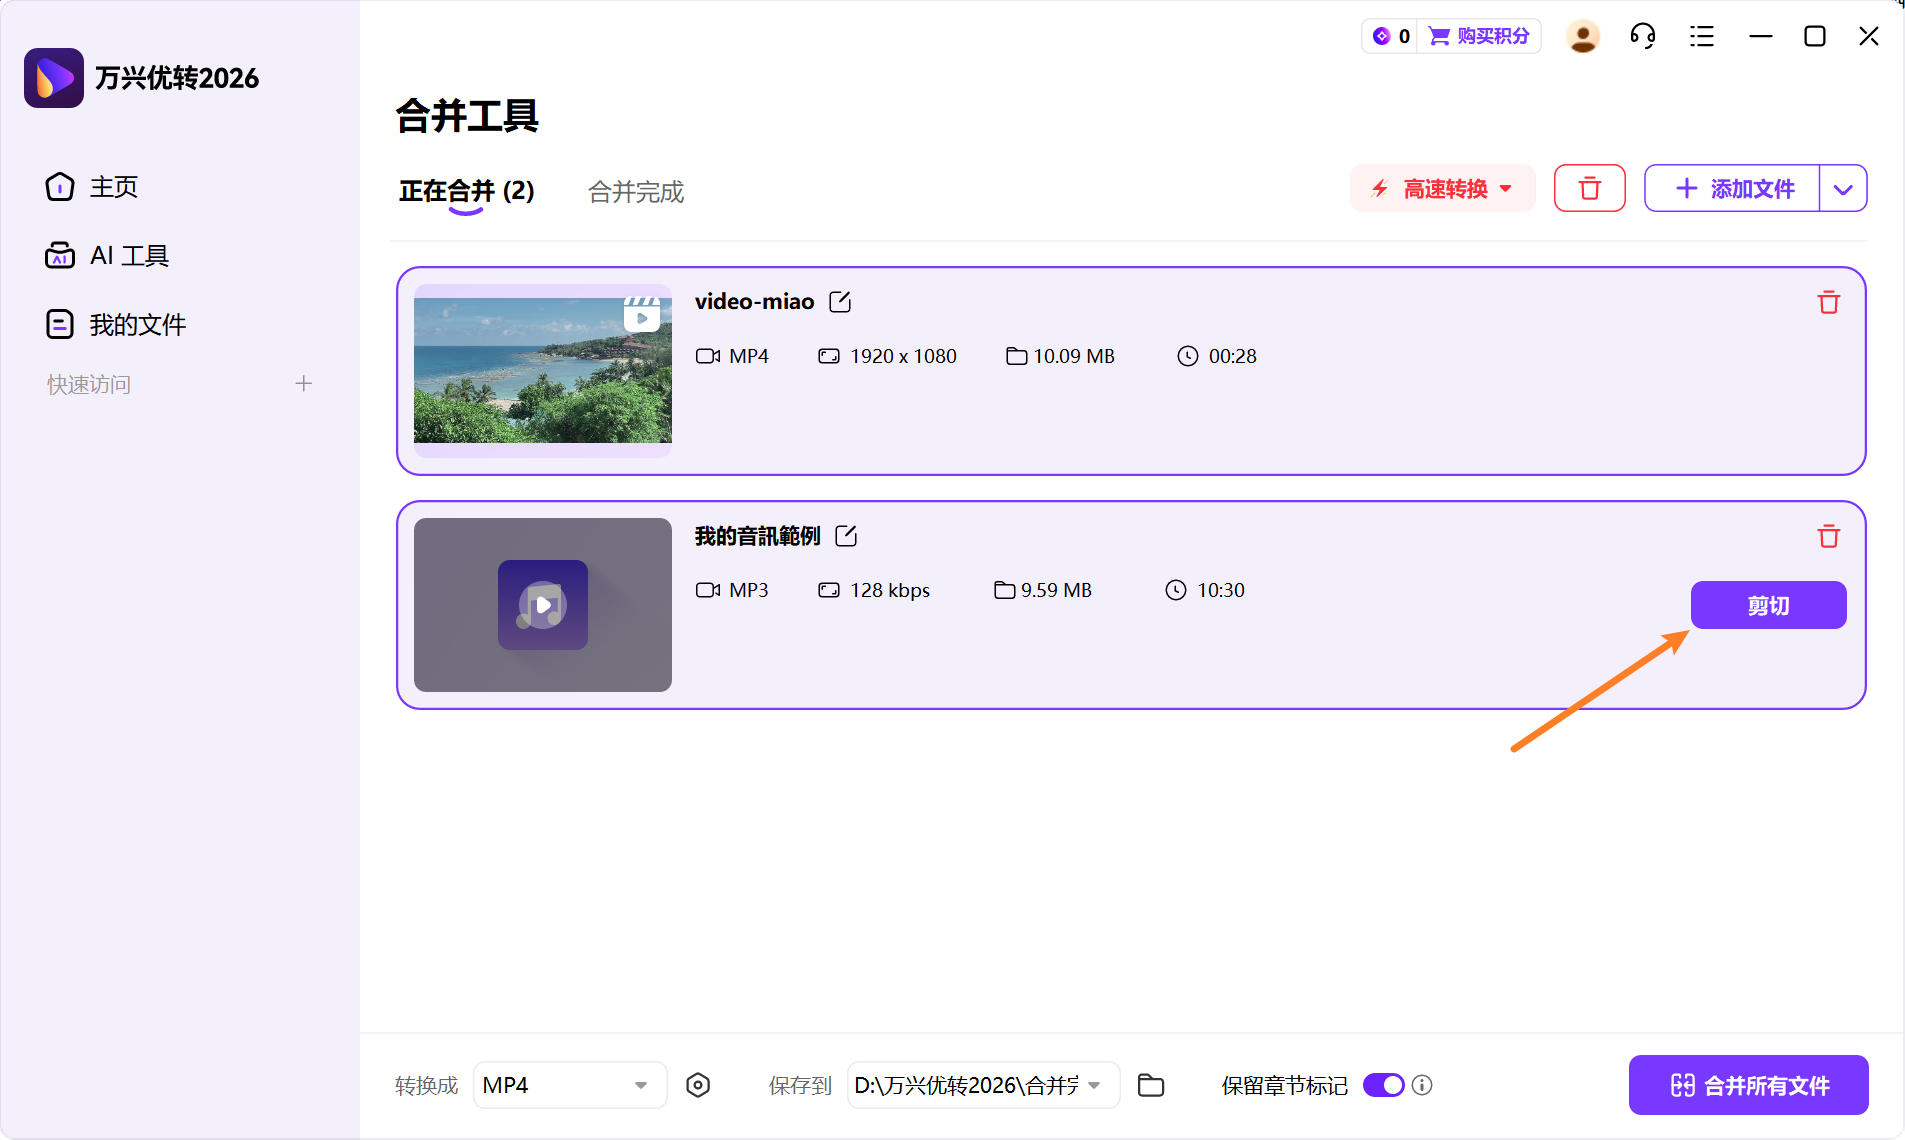Delete video-miao with its trash icon
Image resolution: width=1905 pixels, height=1140 pixels.
1829,302
